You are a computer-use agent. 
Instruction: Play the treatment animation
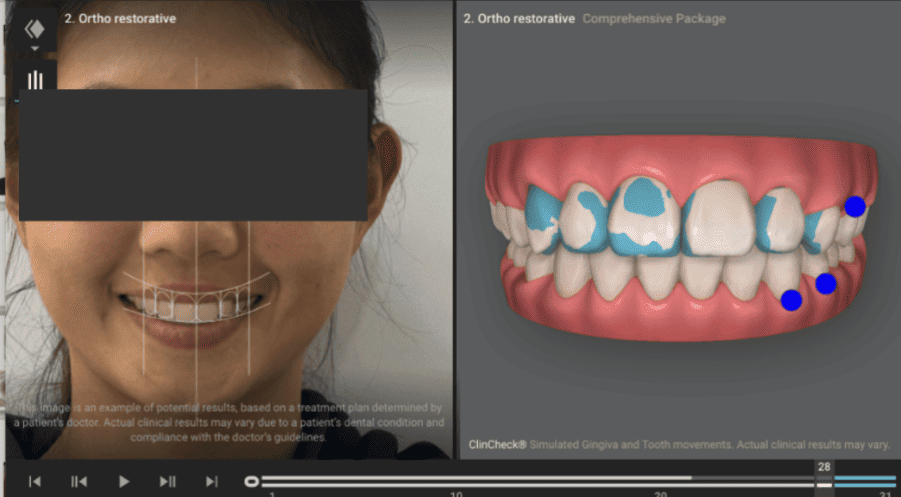pos(124,481)
